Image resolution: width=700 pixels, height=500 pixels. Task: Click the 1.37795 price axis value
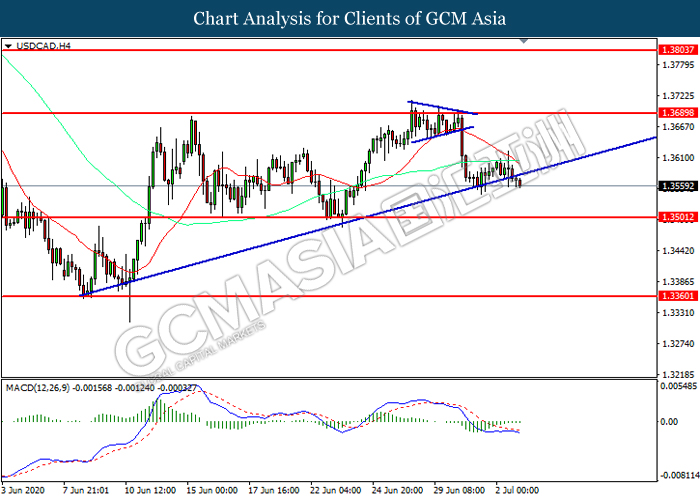(x=678, y=65)
